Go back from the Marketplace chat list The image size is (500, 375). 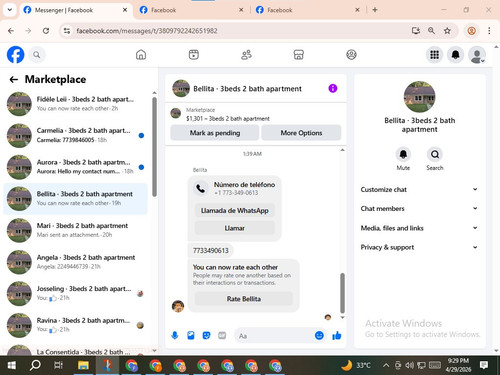point(14,79)
